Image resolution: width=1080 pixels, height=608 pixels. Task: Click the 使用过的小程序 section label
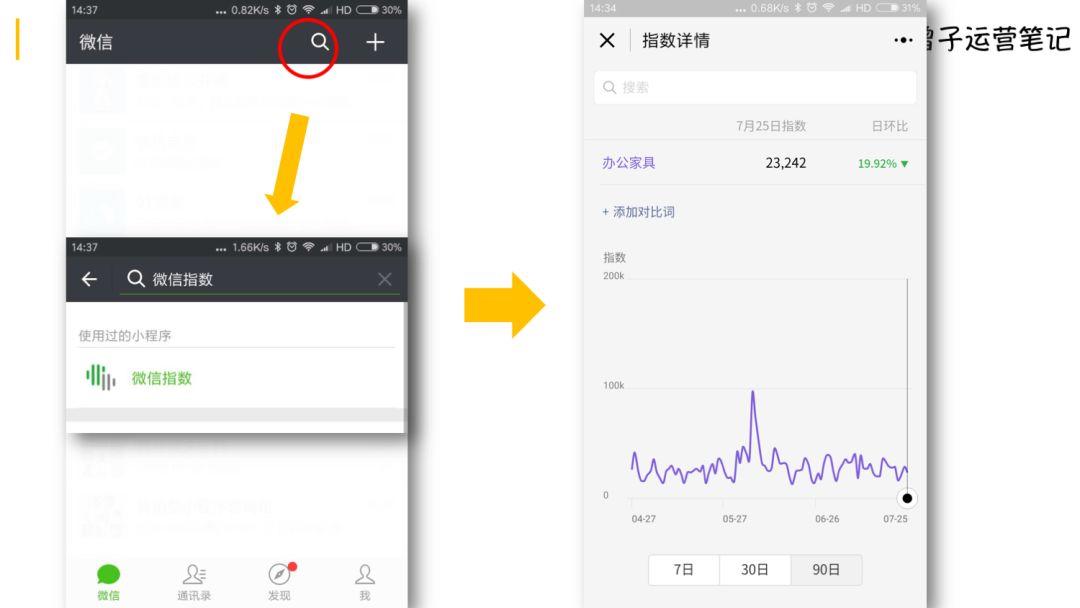(x=125, y=335)
